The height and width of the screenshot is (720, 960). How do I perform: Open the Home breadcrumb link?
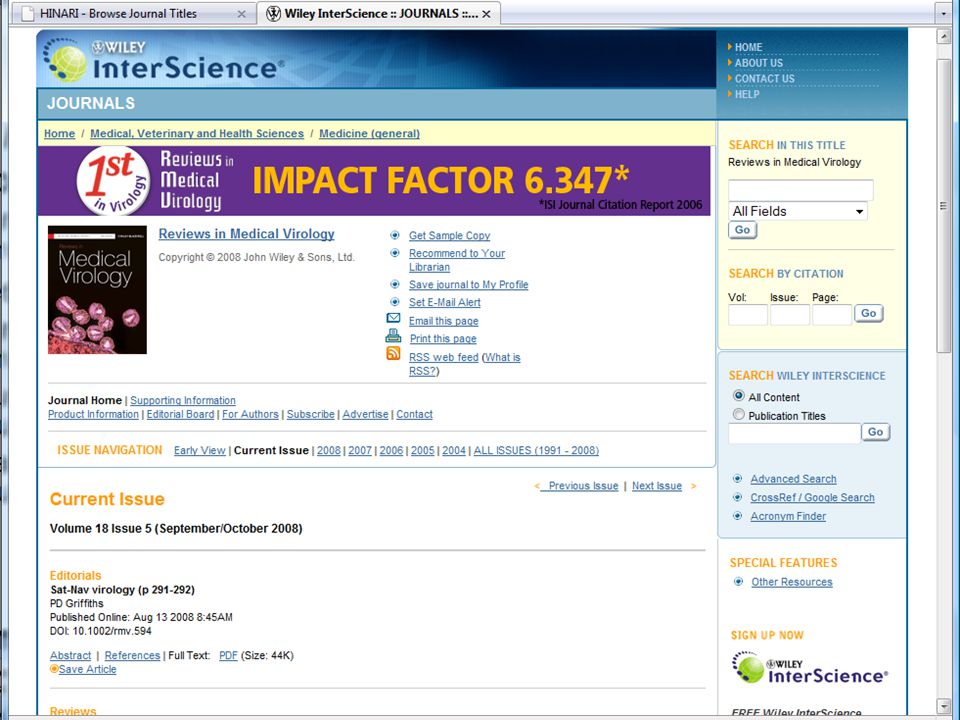59,133
